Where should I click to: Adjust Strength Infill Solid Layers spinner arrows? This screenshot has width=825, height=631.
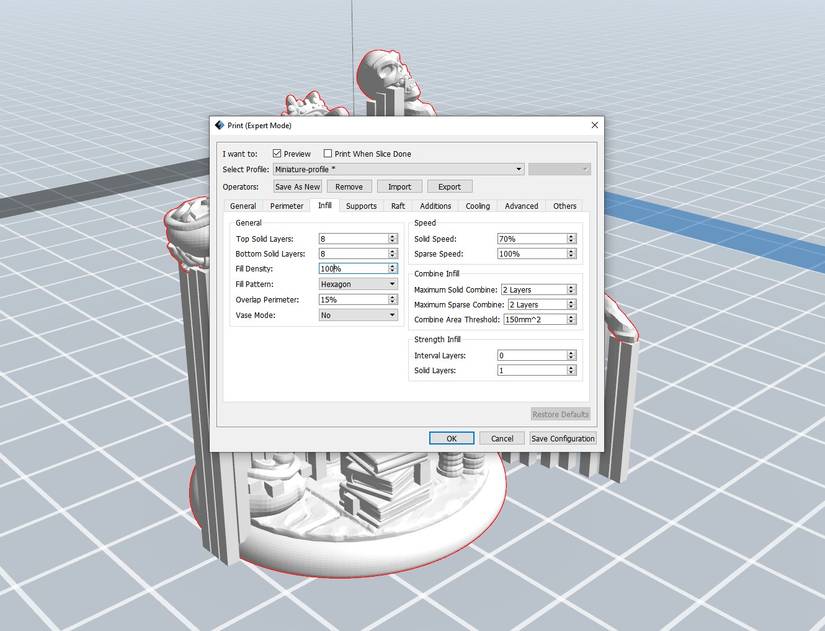click(x=571, y=370)
